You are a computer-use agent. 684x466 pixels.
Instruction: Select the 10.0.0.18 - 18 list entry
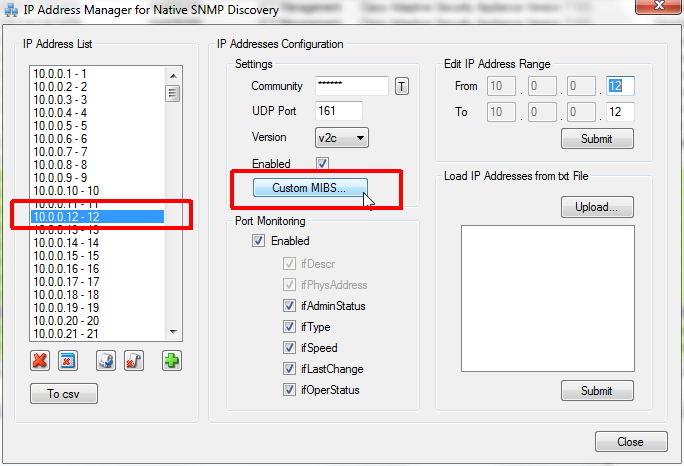66,295
